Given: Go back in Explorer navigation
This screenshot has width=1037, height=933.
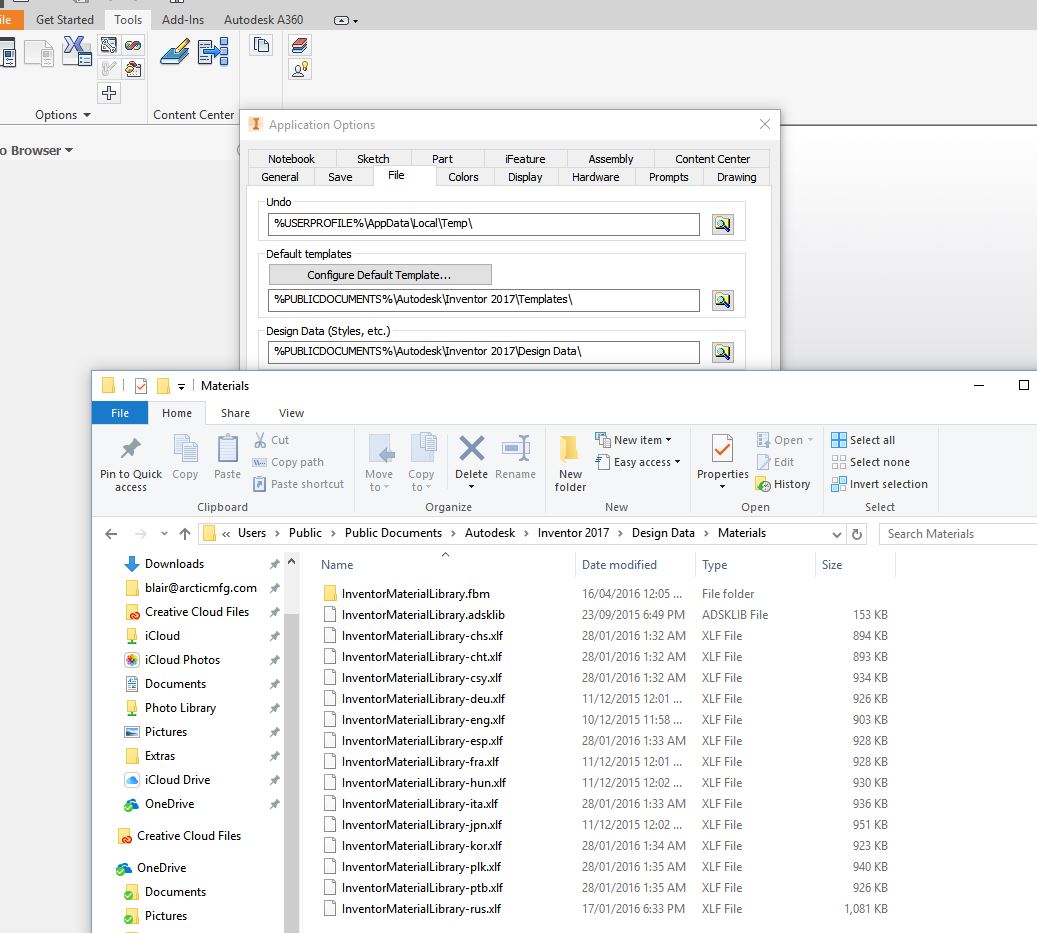Looking at the screenshot, I should coord(111,534).
